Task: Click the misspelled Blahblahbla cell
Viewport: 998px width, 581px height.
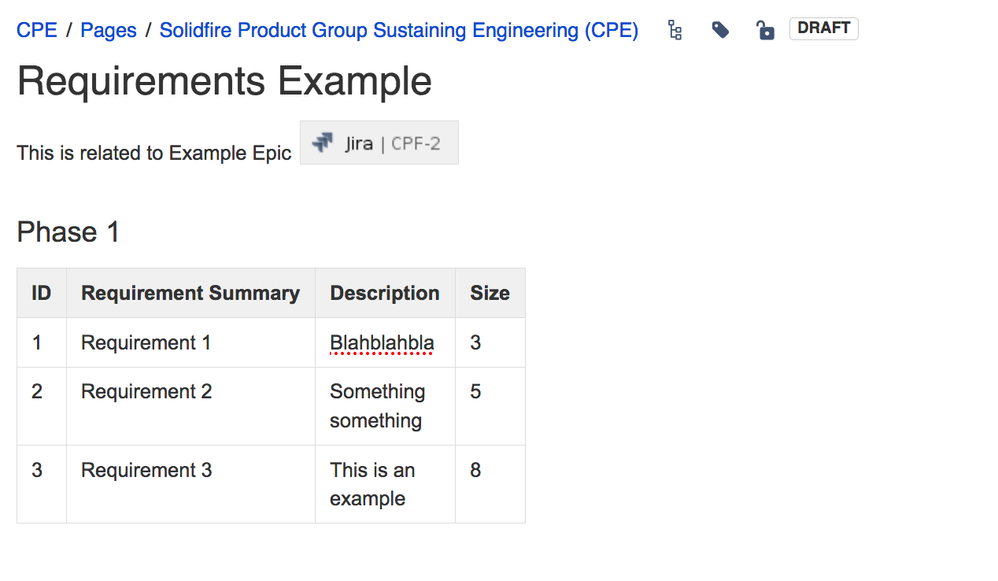Action: [382, 343]
